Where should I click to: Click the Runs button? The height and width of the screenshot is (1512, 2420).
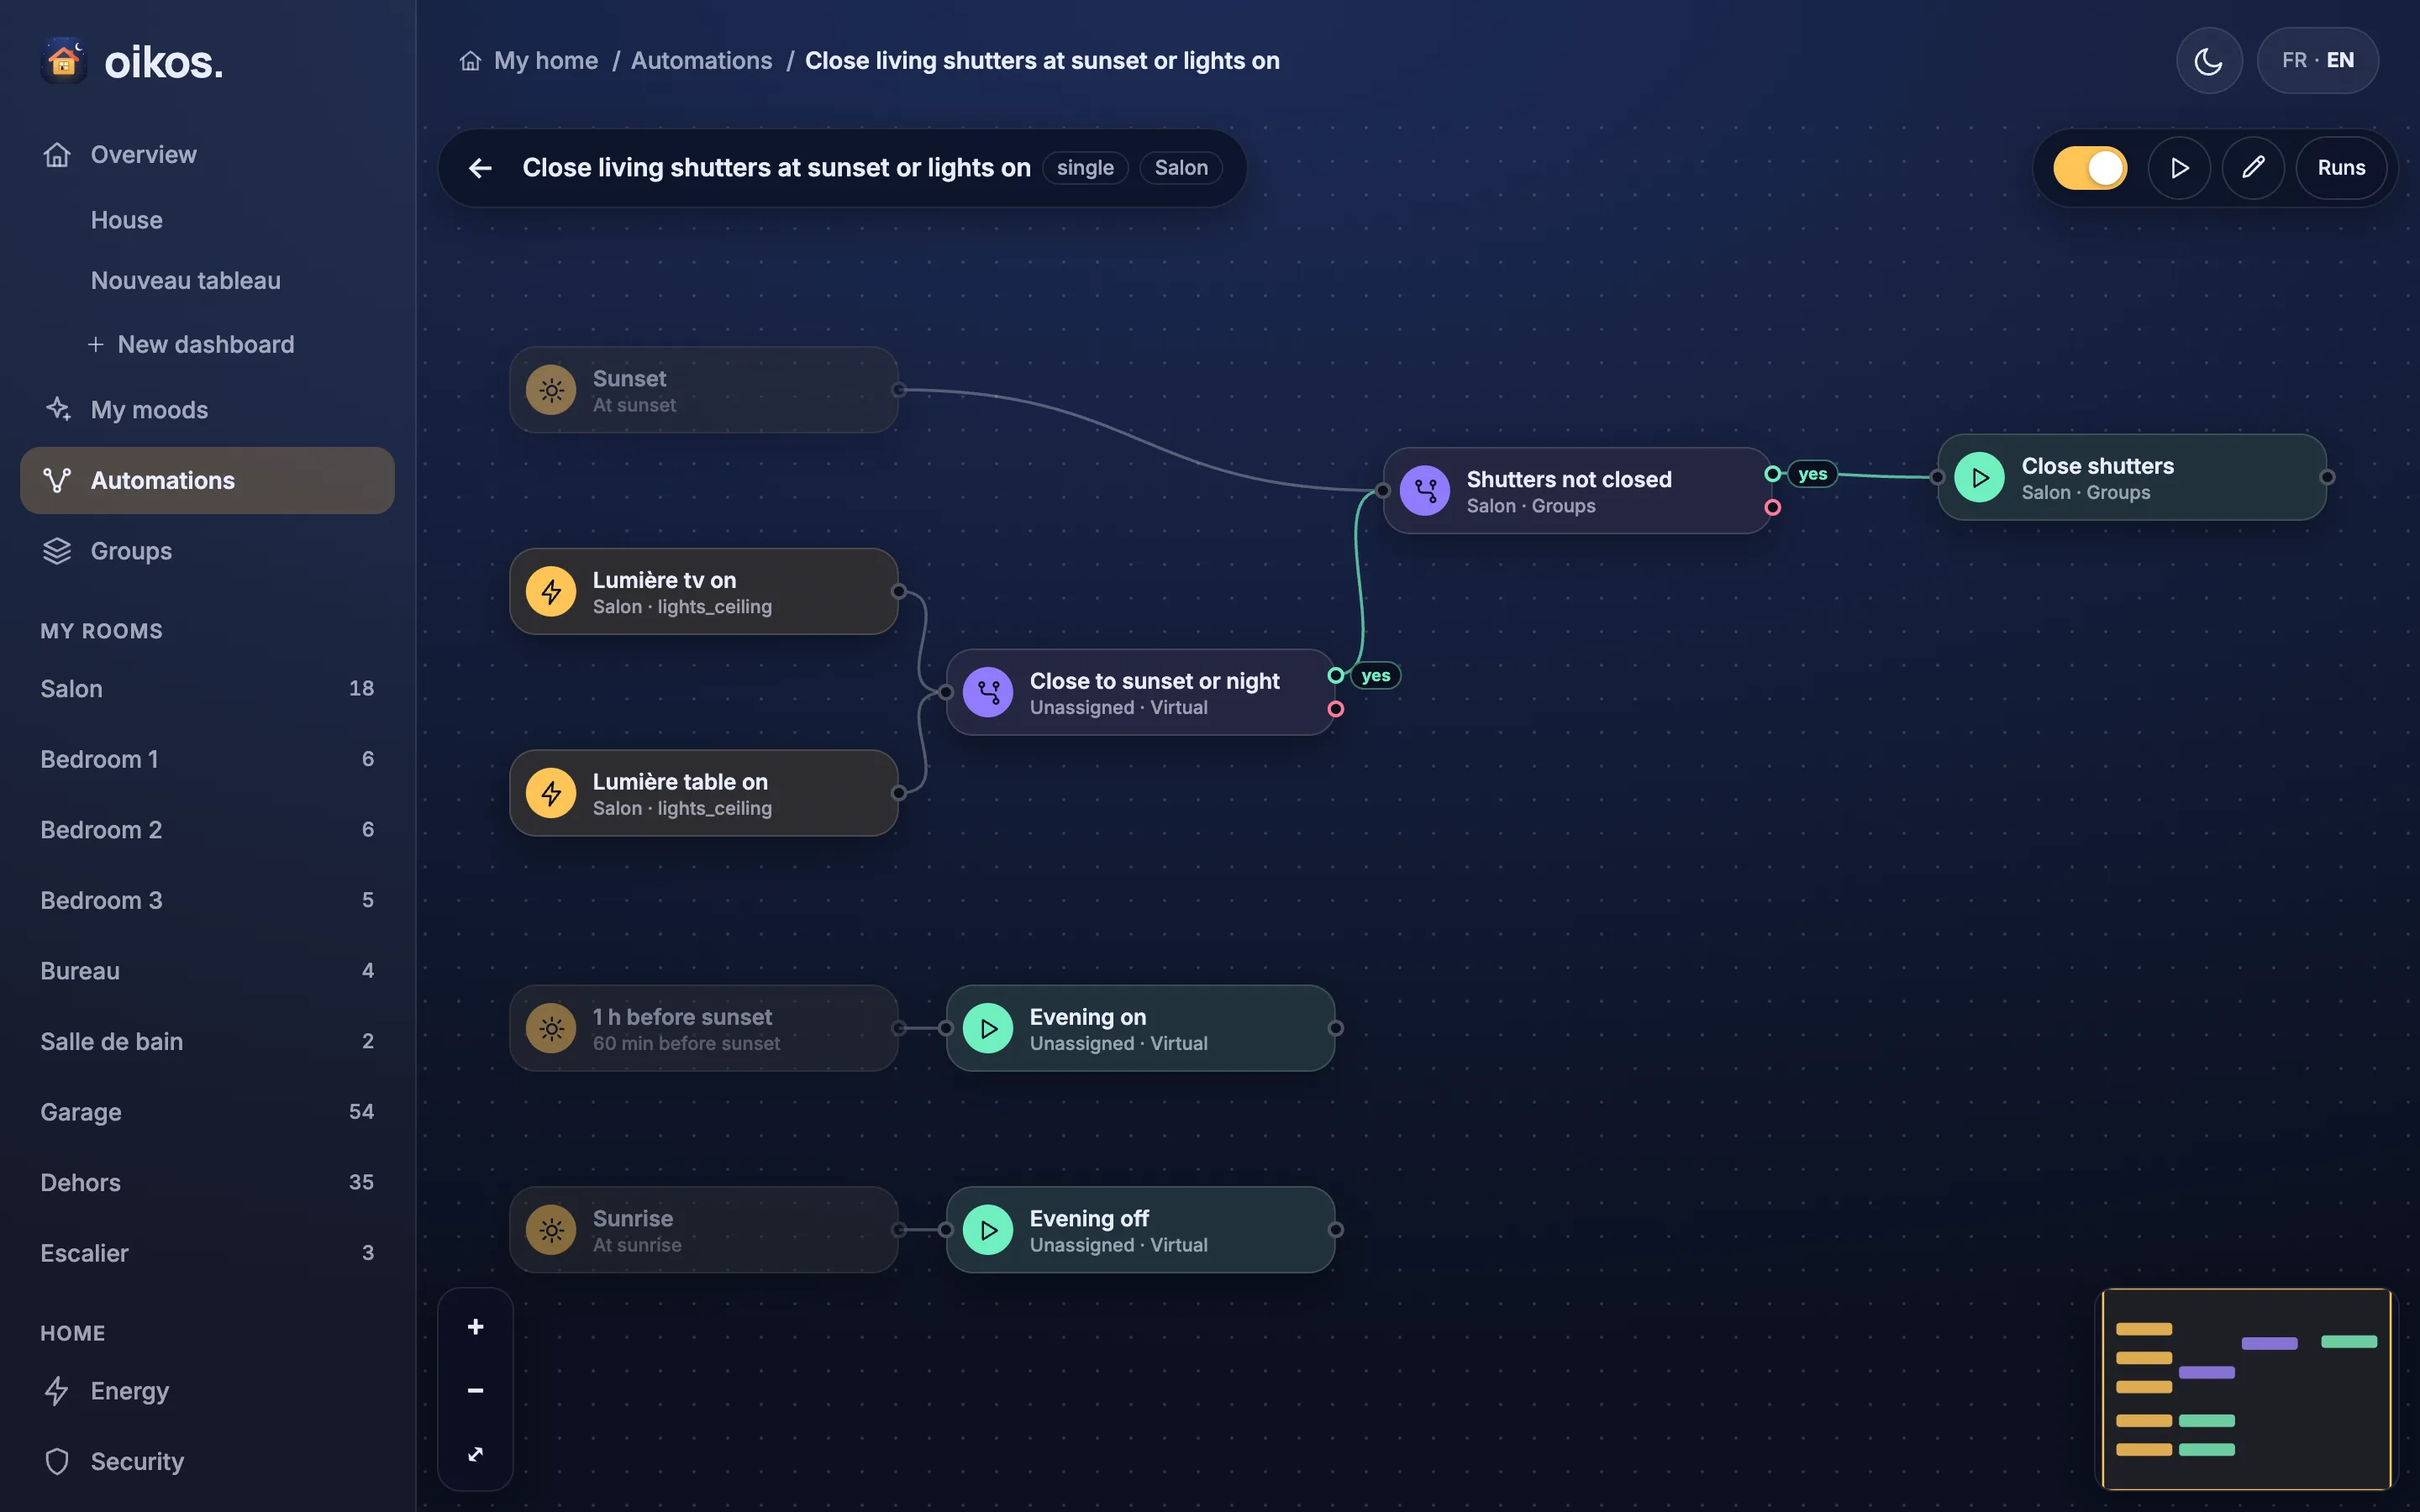[2341, 168]
